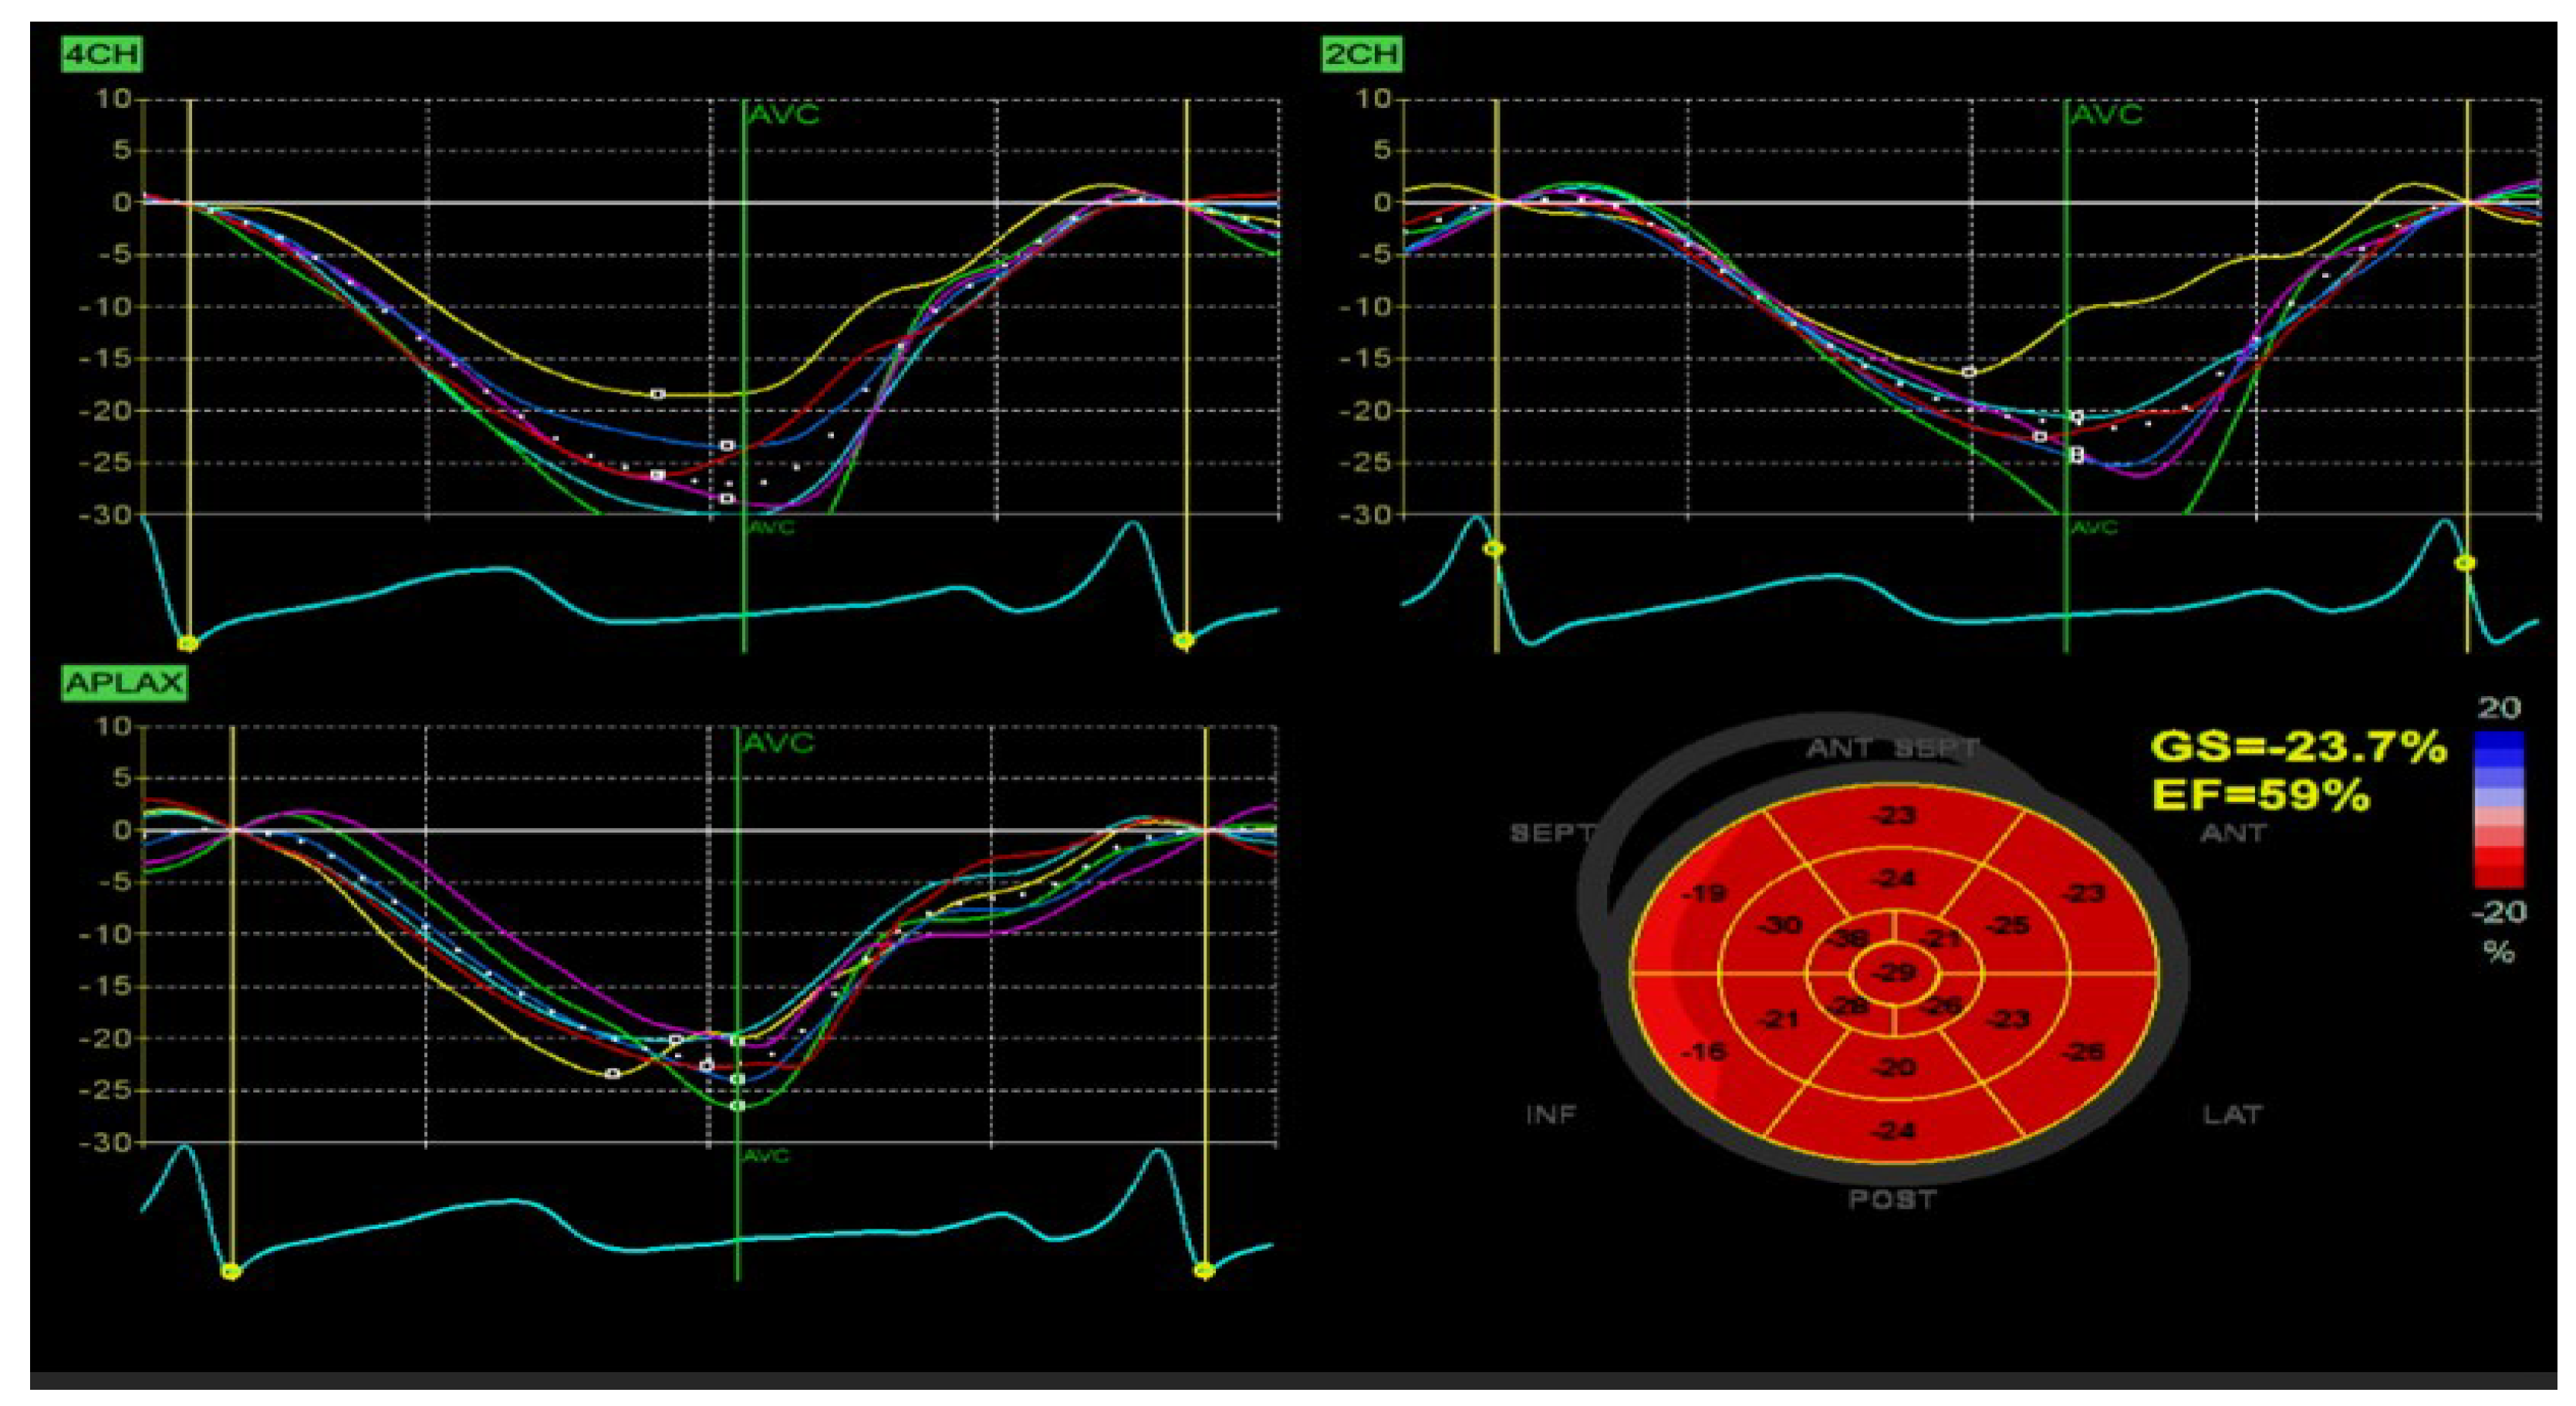Click right yellow ECG marker dot in APLAX
The width and height of the screenshot is (2576, 1406).
coord(1204,1270)
